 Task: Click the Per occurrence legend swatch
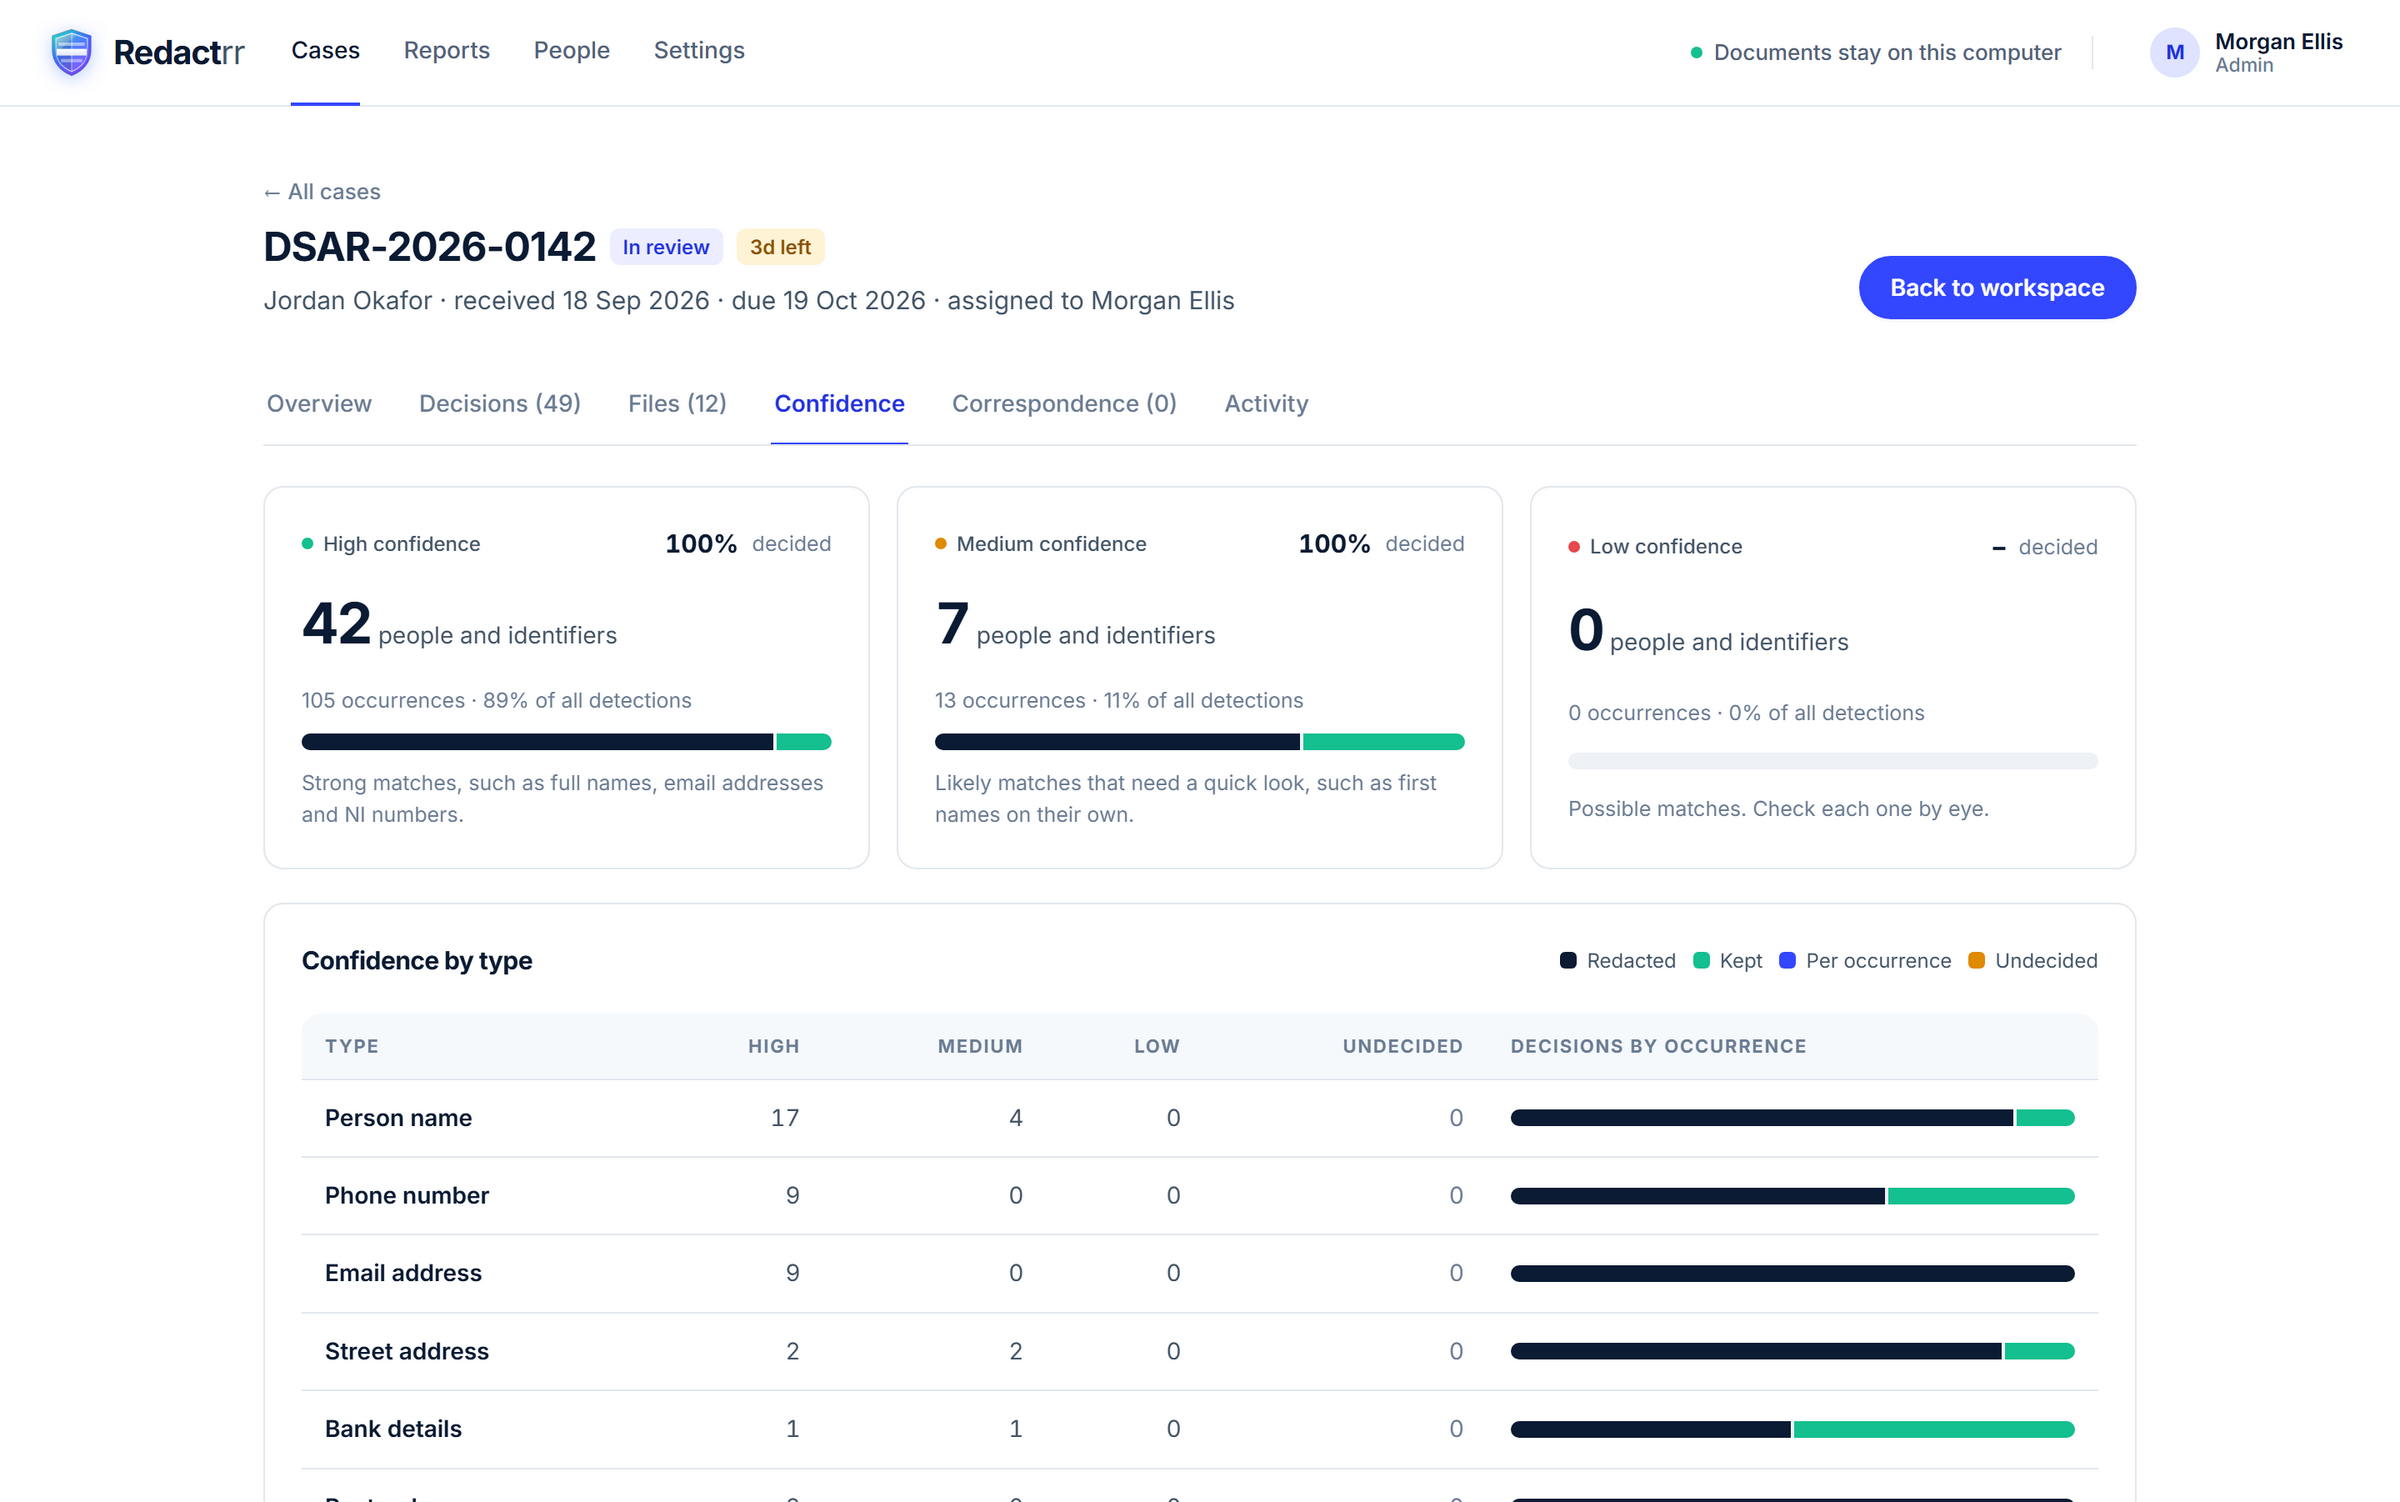(1787, 961)
